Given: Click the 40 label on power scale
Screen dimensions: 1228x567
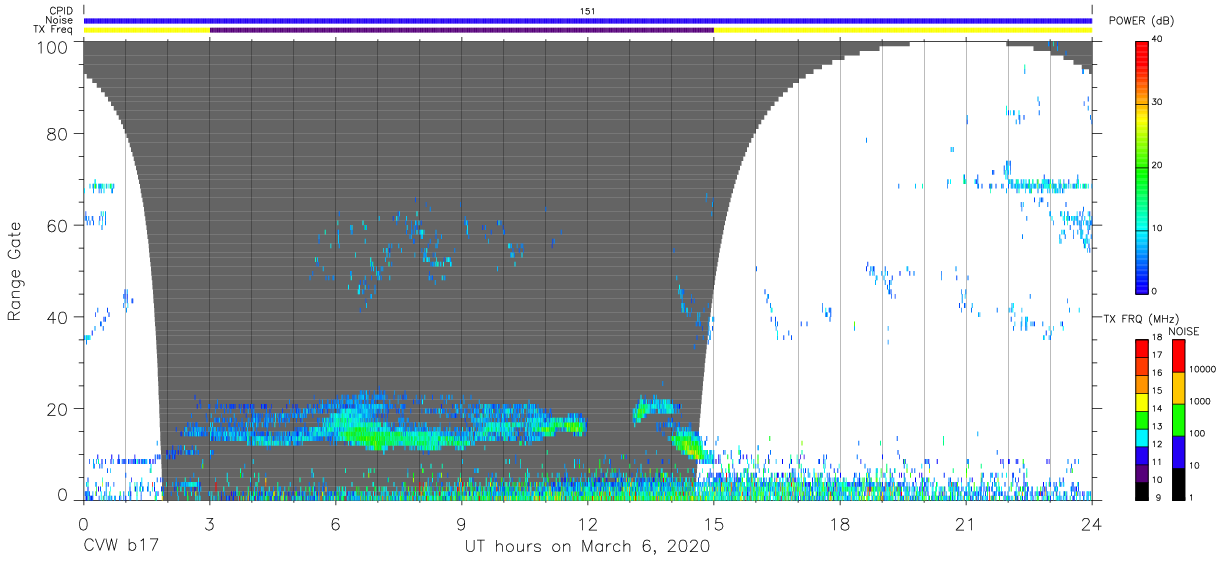Looking at the screenshot, I should [x=1158, y=40].
